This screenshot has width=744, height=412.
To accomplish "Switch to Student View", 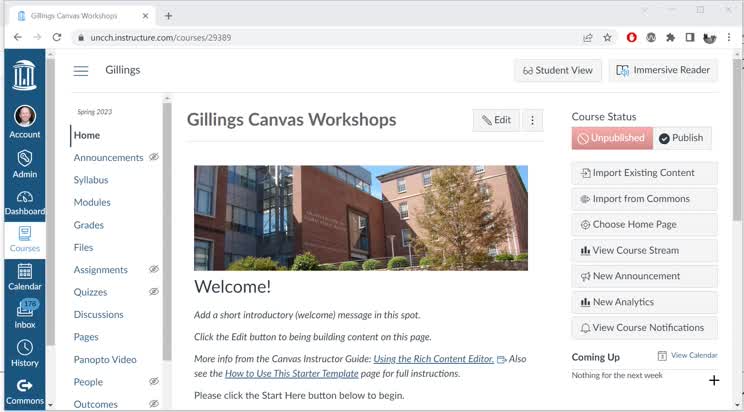I will (558, 70).
